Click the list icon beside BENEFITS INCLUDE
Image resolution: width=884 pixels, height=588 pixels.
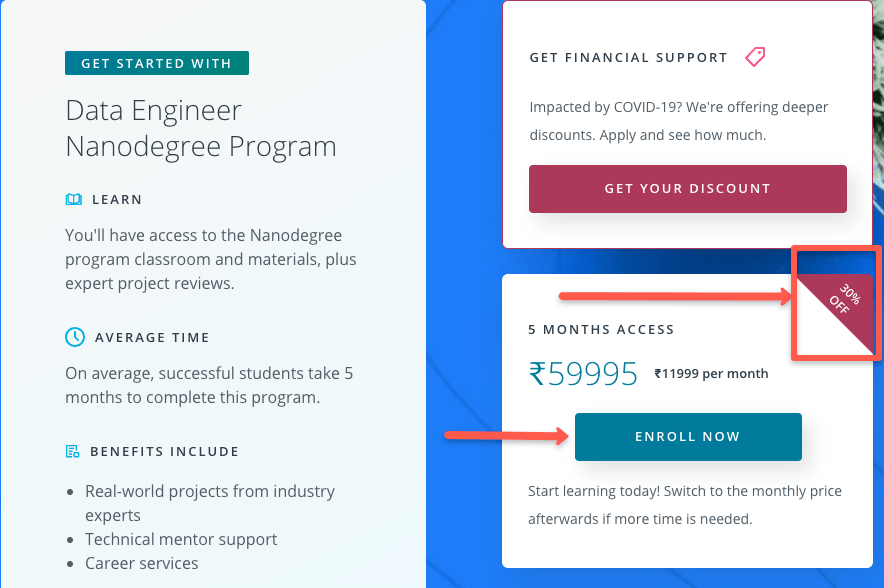[73, 451]
